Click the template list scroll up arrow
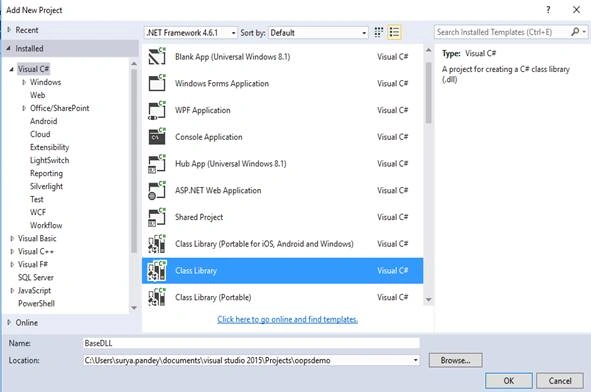This screenshot has height=392, width=591. click(x=428, y=50)
